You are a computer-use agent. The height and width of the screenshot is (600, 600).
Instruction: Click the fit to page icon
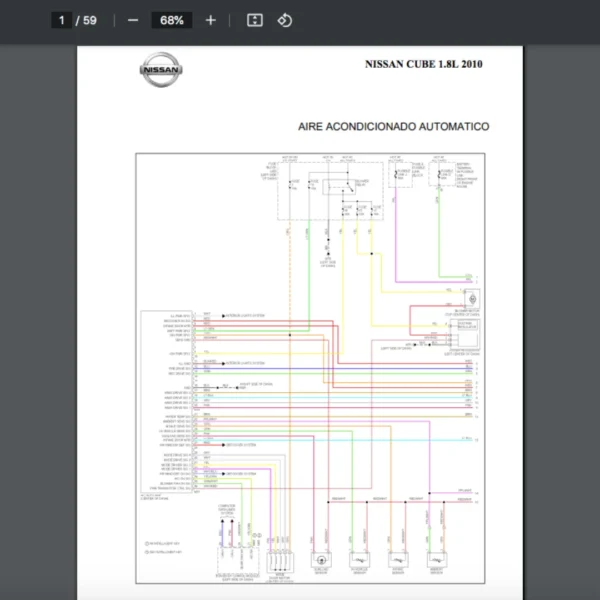(255, 20)
